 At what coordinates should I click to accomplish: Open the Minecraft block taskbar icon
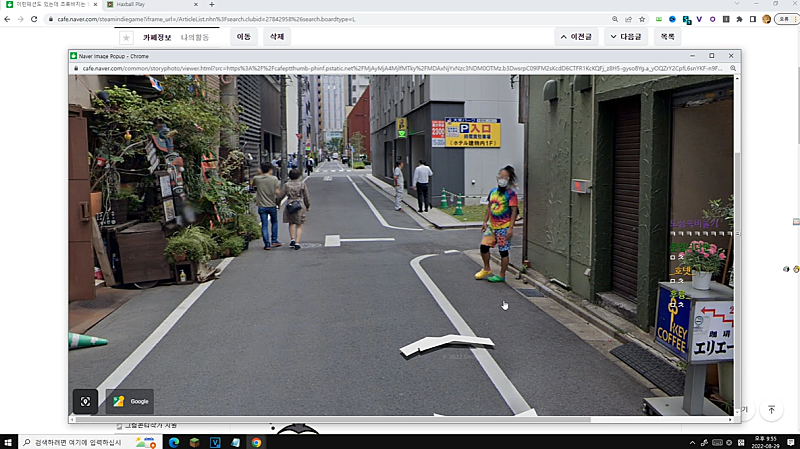[x=194, y=442]
